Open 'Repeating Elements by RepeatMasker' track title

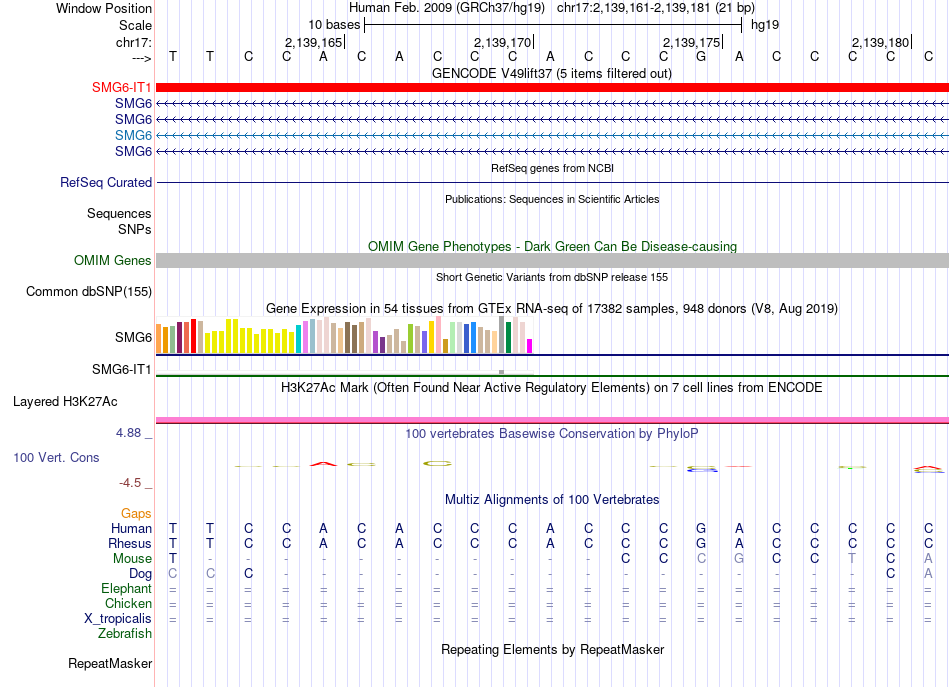tap(552, 649)
